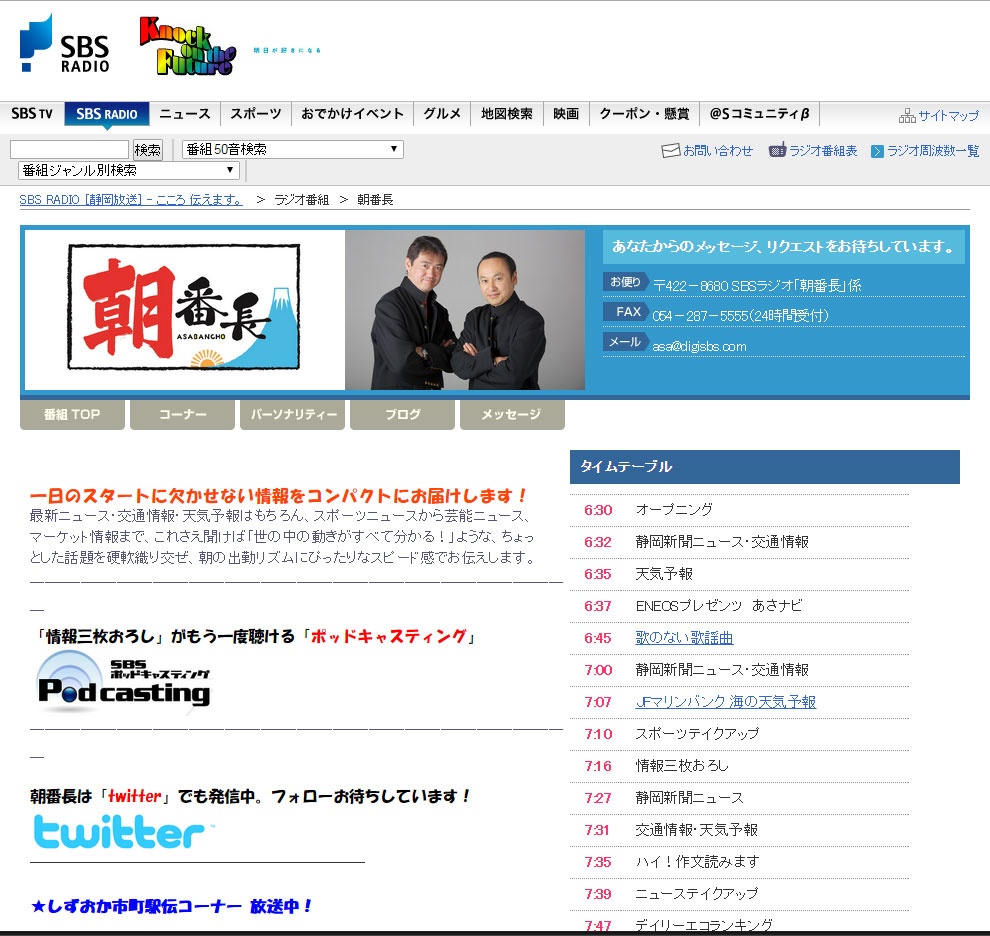Click the パーソナリティー program tab

pyautogui.click(x=293, y=415)
